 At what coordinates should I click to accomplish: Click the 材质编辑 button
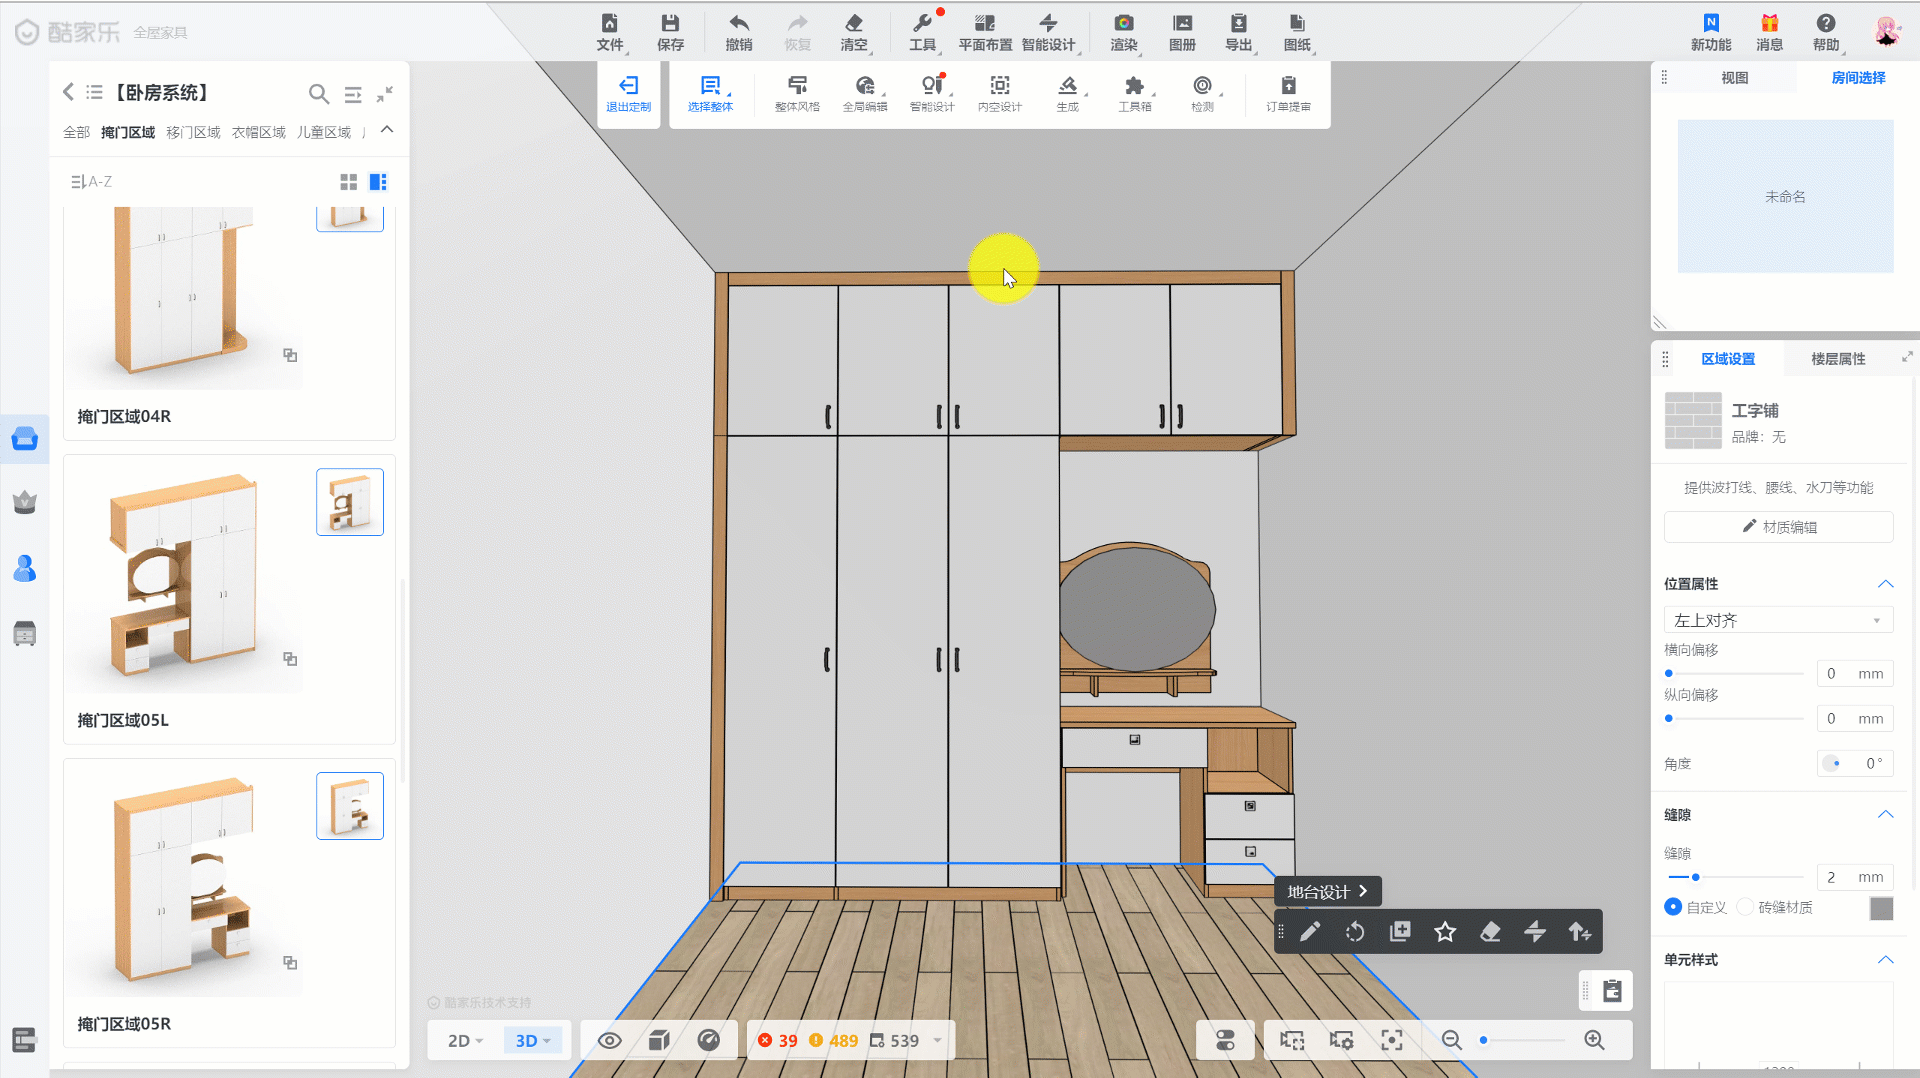(1778, 527)
